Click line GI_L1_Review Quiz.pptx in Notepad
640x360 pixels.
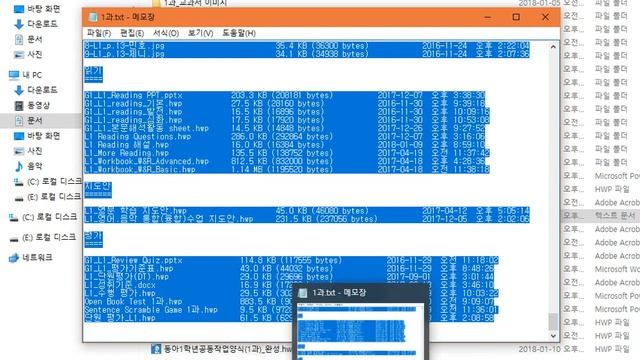point(291,260)
